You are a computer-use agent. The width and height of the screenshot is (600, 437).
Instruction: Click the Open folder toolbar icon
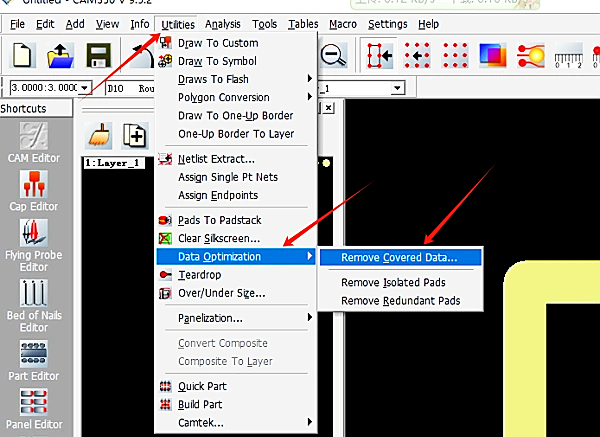(x=60, y=55)
